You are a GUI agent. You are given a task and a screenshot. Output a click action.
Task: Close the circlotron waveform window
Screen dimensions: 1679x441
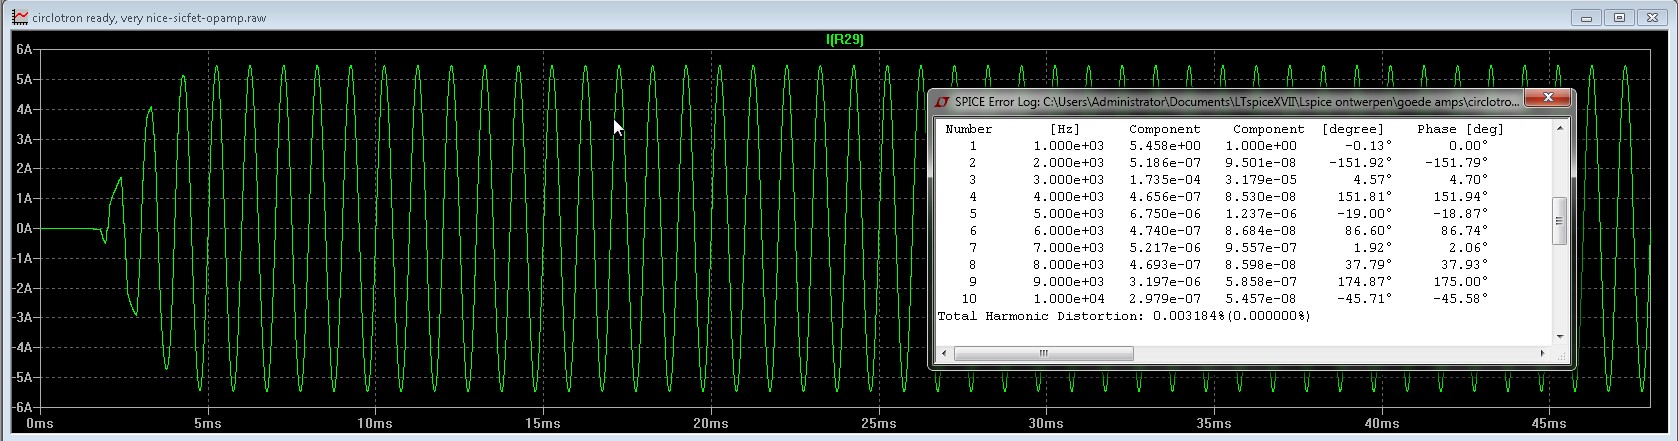pyautogui.click(x=1651, y=17)
